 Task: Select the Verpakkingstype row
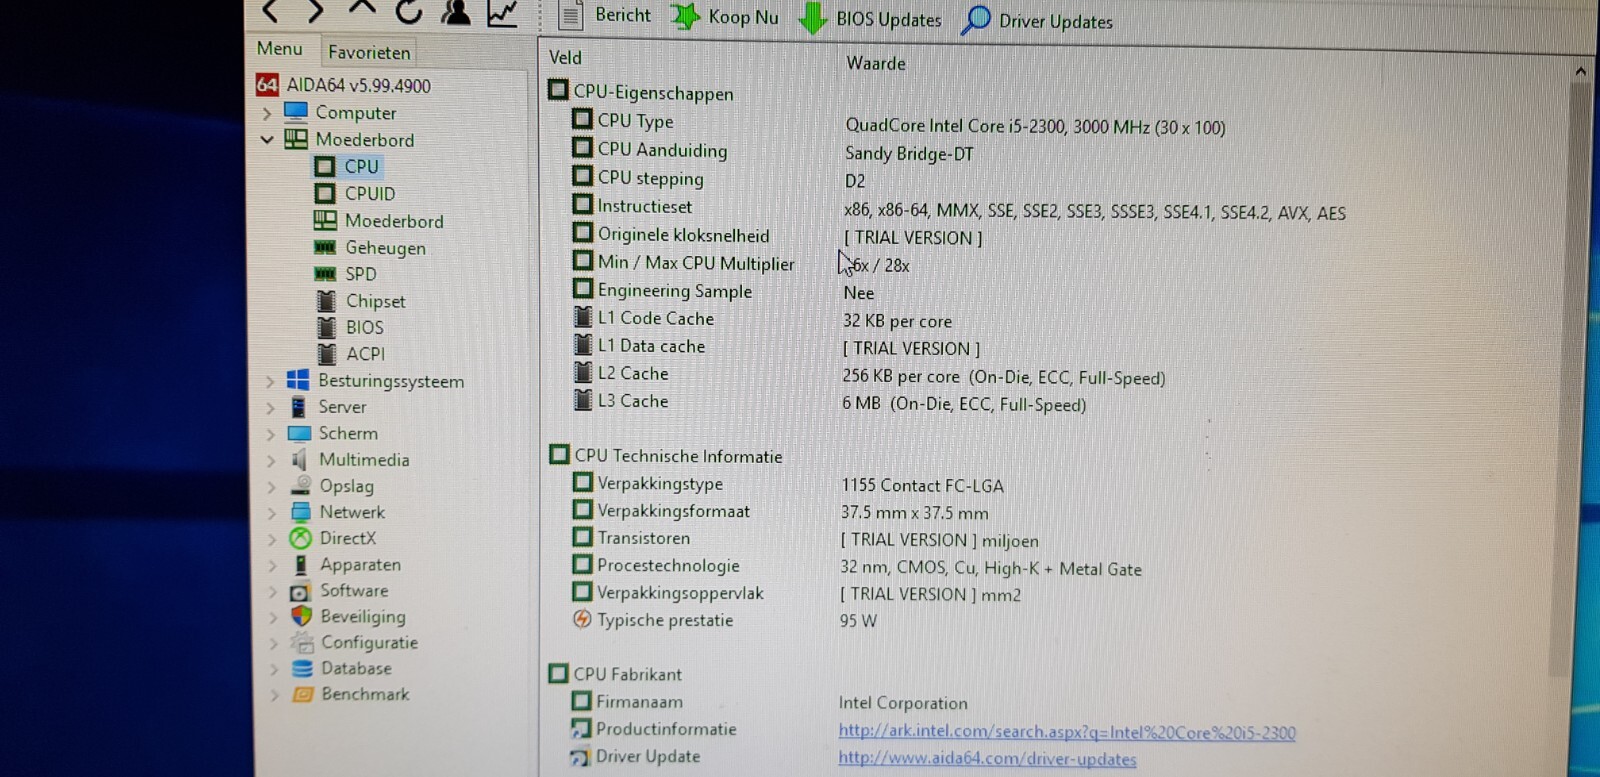(787, 484)
